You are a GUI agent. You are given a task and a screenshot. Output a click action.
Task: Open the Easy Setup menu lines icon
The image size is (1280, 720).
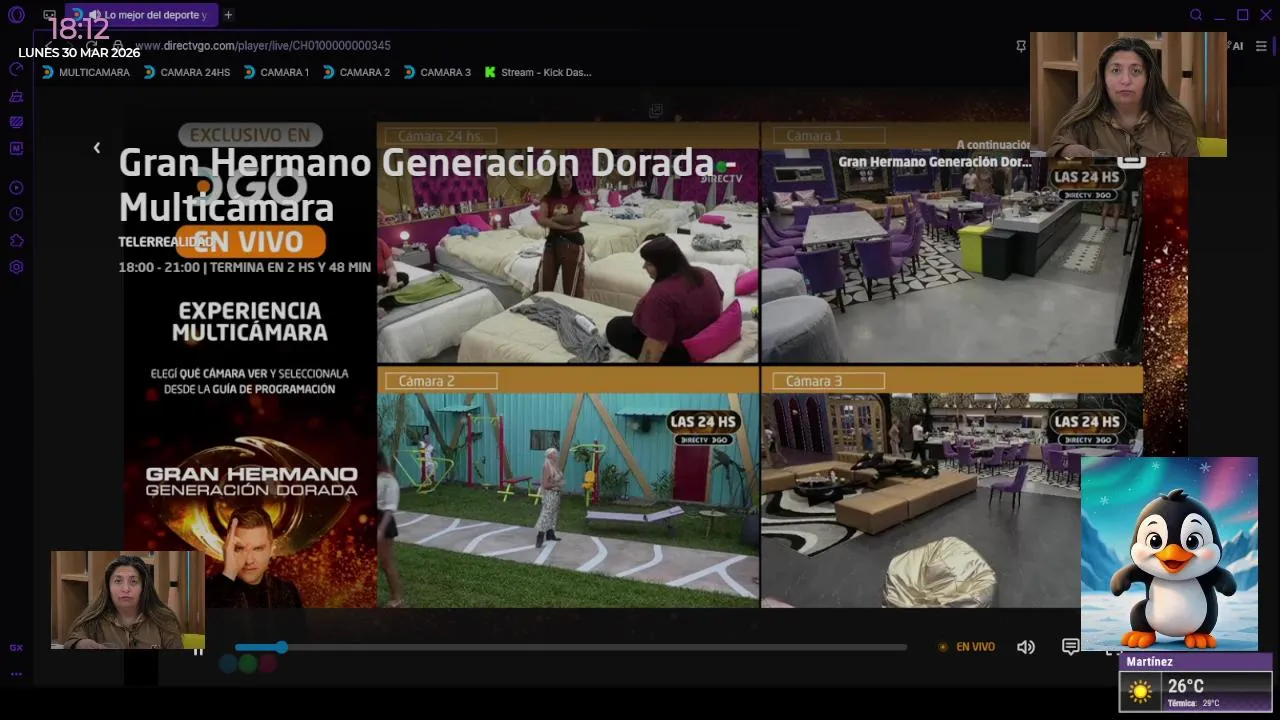coord(1261,46)
